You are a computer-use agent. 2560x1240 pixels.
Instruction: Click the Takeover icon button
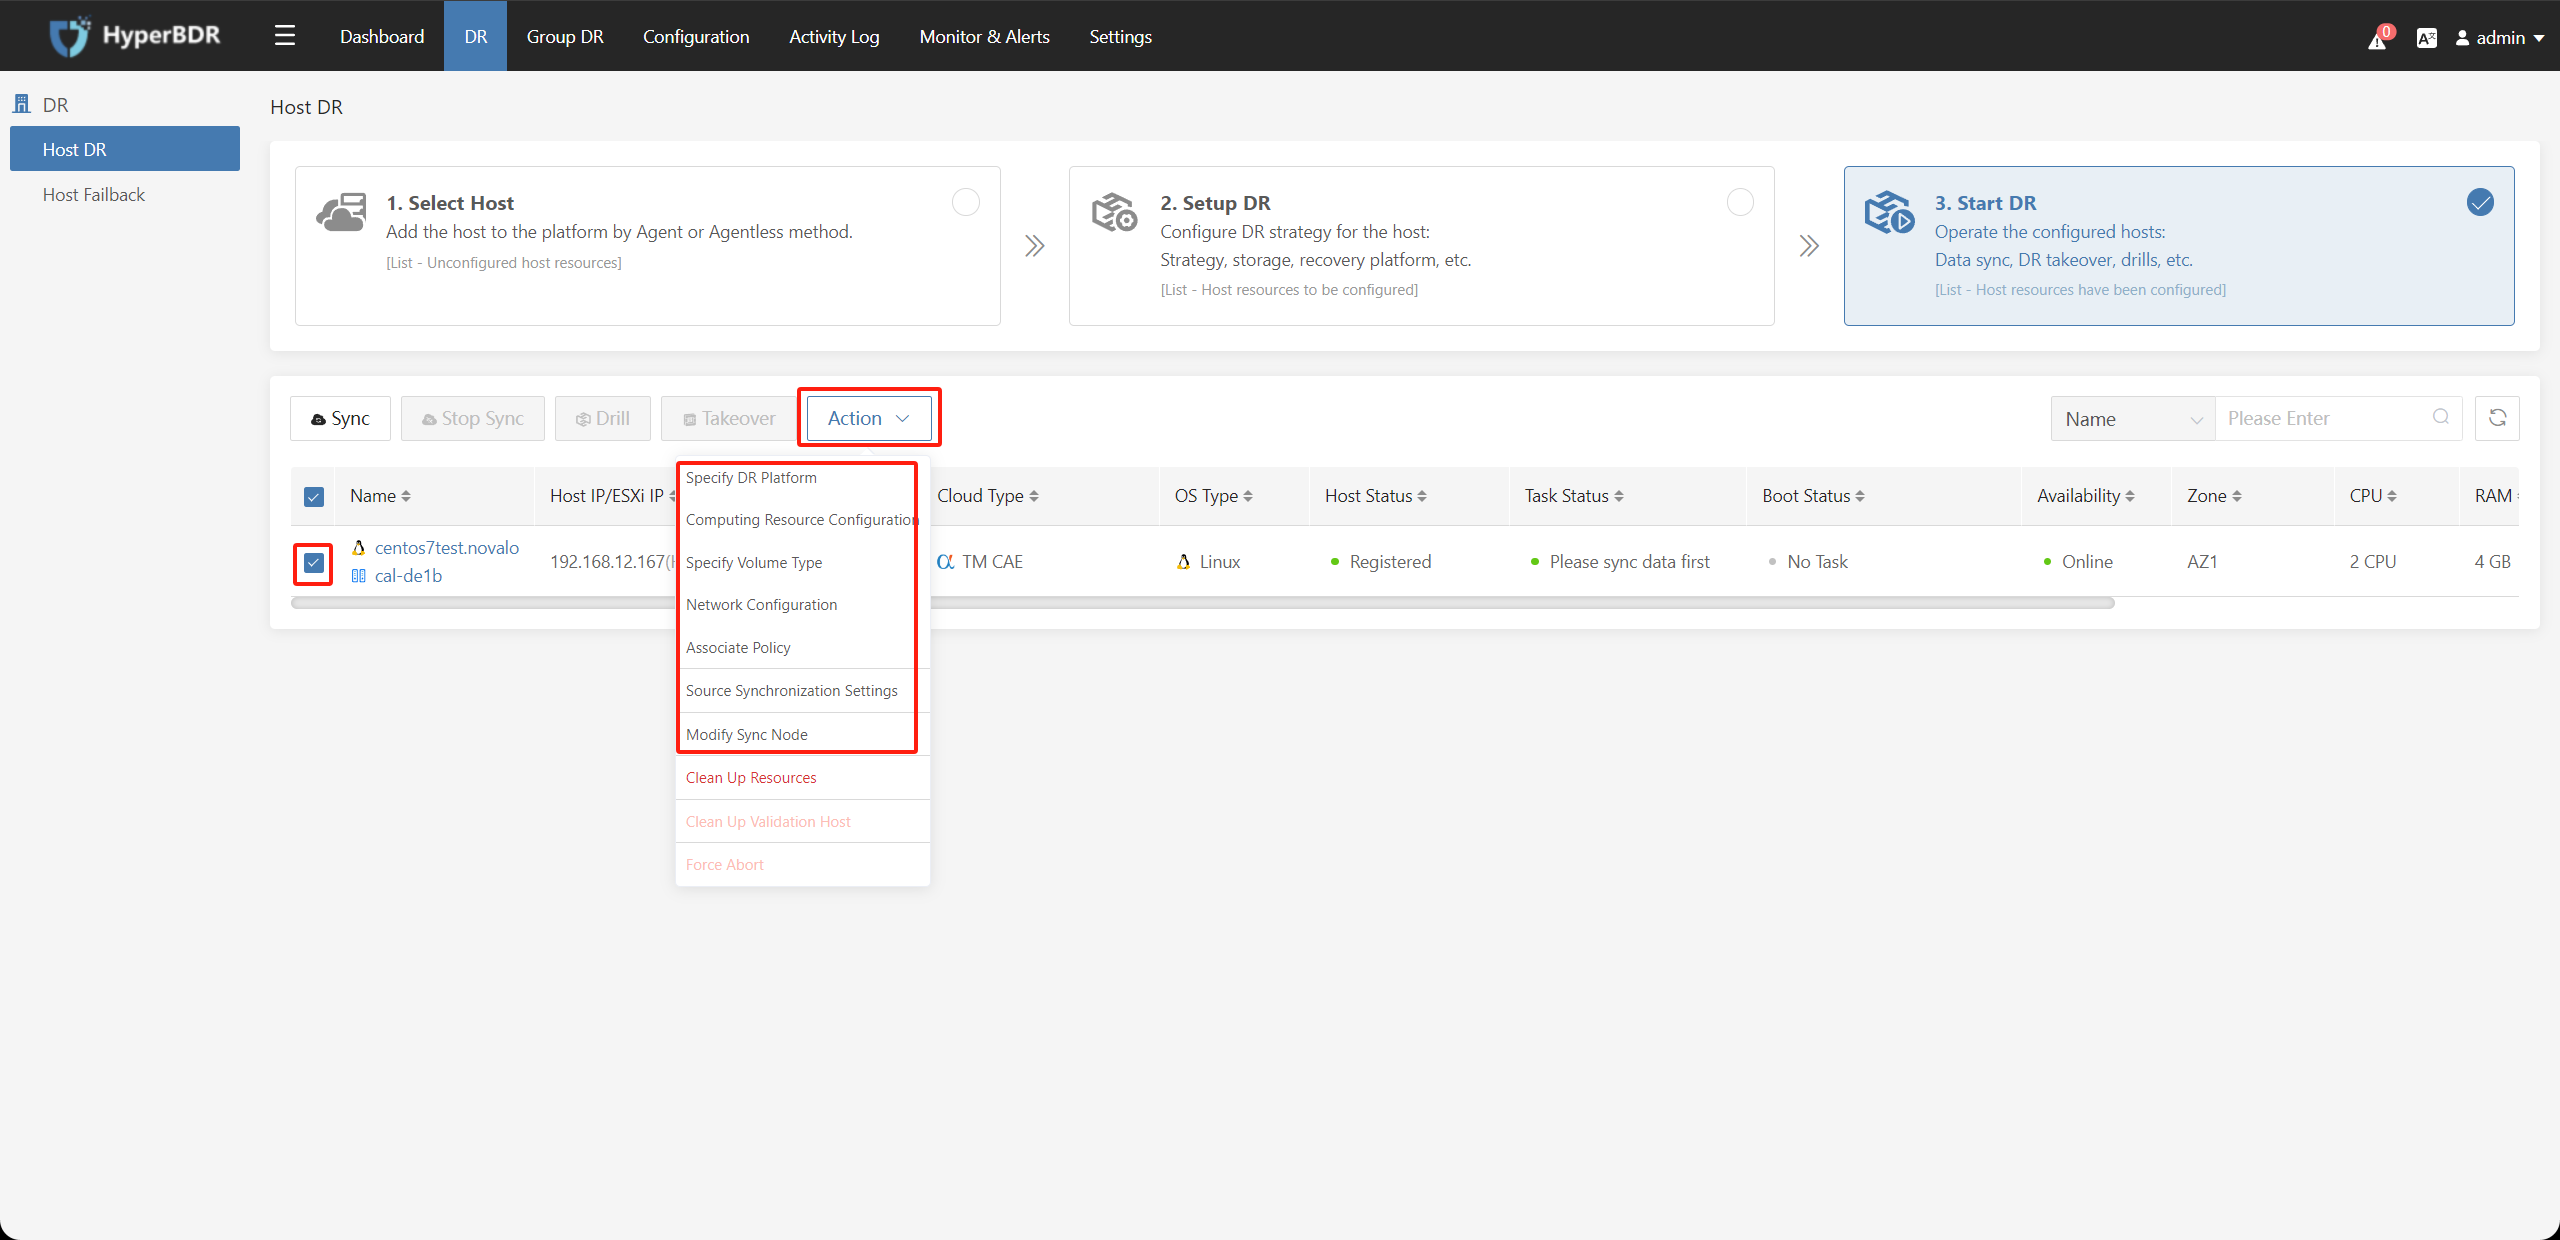coord(728,418)
